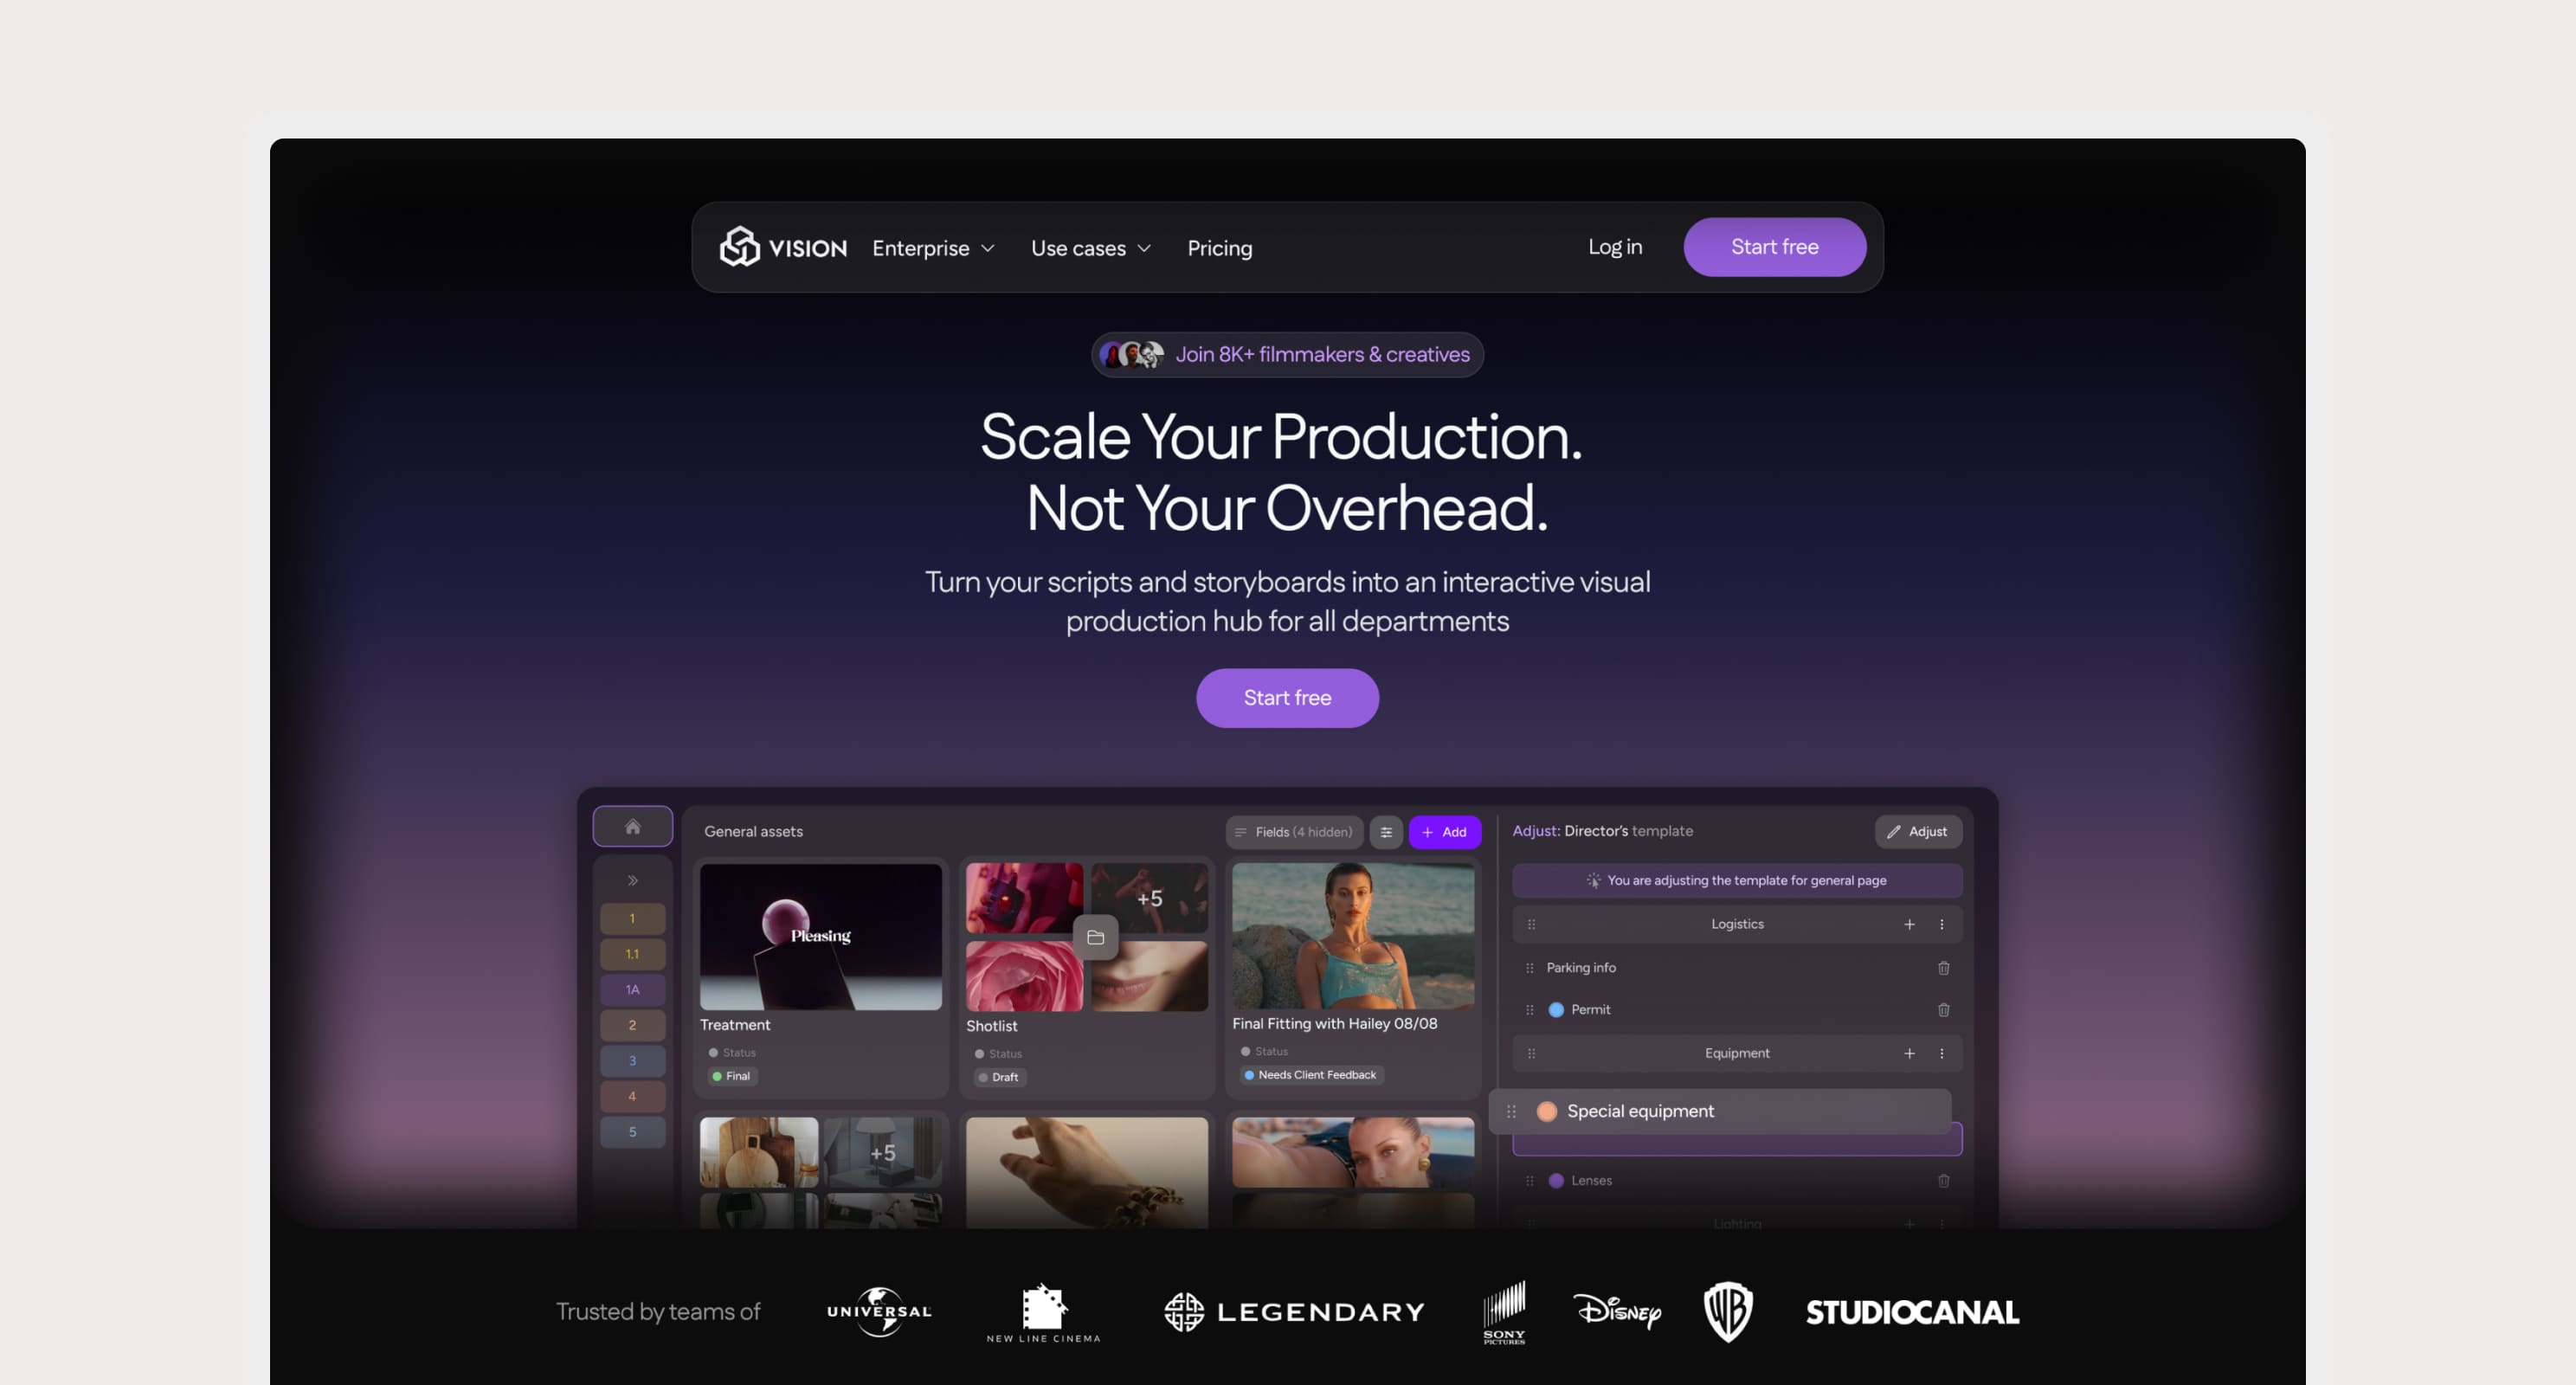
Task: Grab the drag handle next to Special equipment
Action: (1511, 1111)
